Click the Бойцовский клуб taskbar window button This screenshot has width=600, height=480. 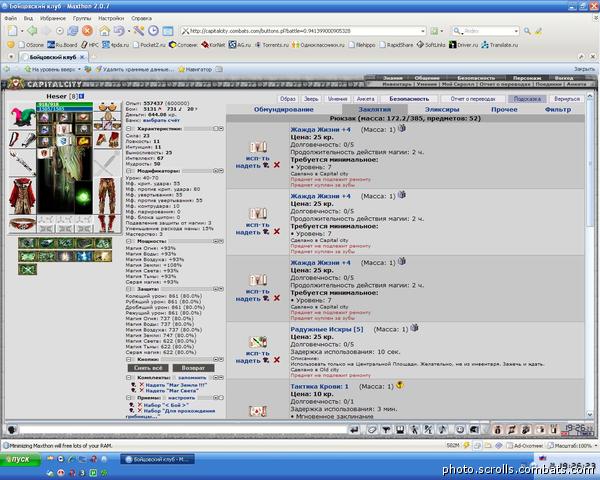coord(157,459)
